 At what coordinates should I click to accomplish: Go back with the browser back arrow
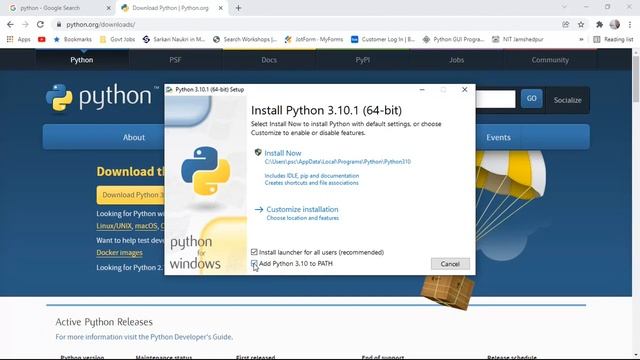(10, 24)
